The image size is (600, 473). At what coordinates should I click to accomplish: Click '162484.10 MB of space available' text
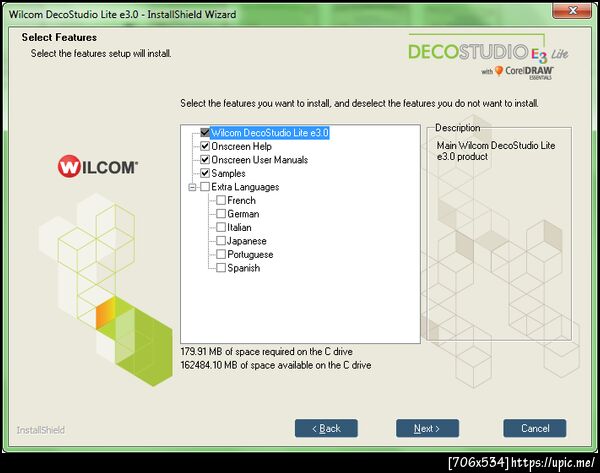click(276, 365)
